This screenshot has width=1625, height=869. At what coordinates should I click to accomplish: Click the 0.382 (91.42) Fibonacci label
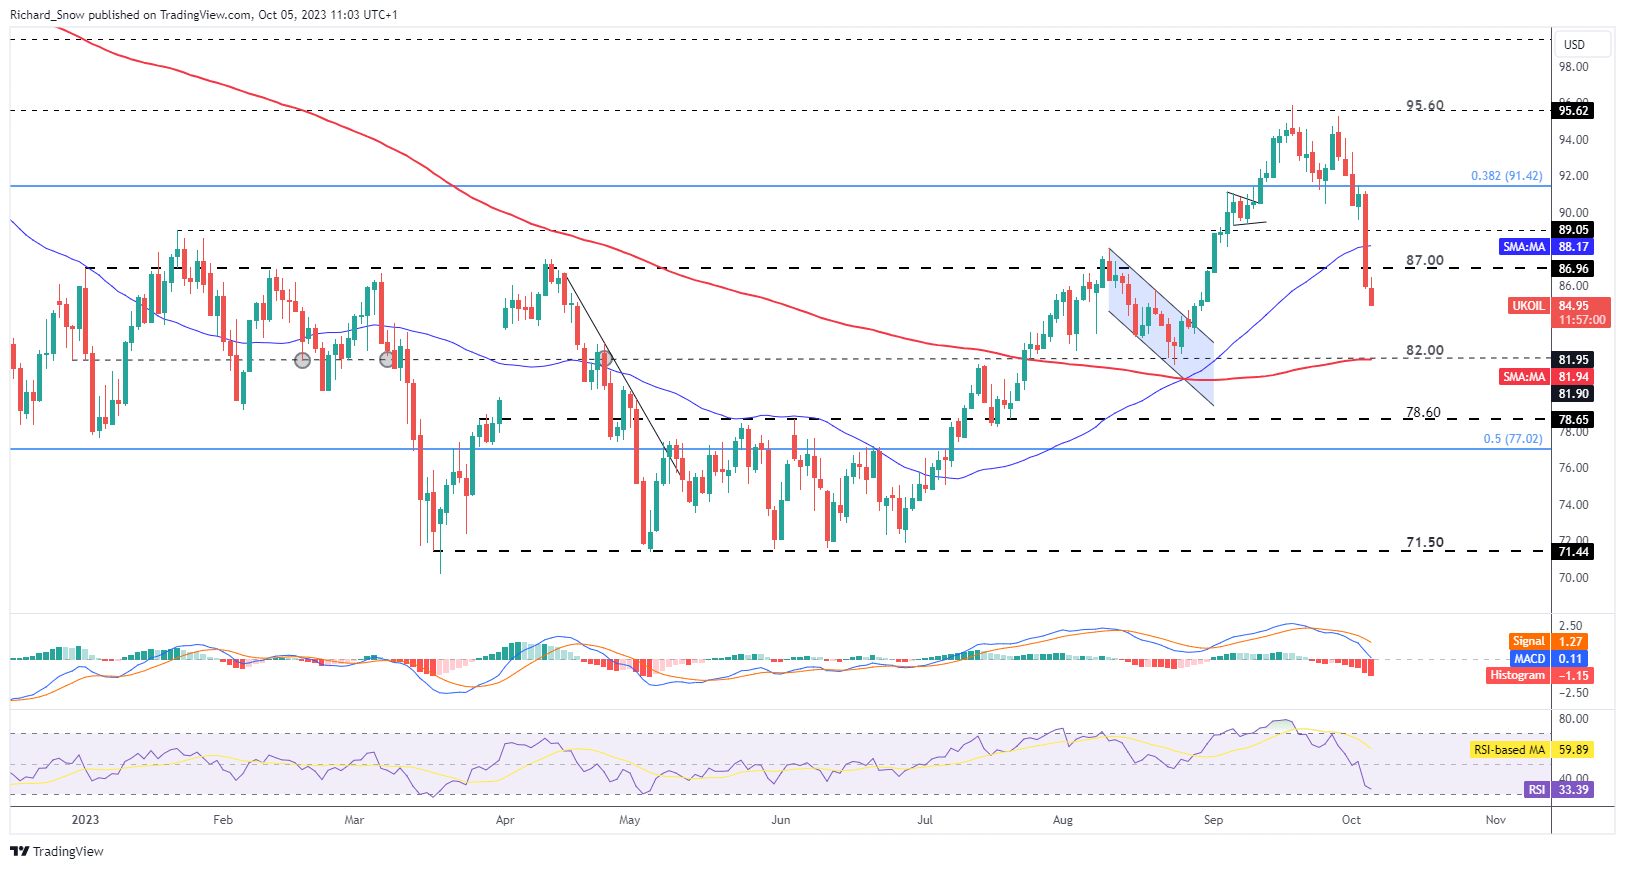pos(1506,176)
